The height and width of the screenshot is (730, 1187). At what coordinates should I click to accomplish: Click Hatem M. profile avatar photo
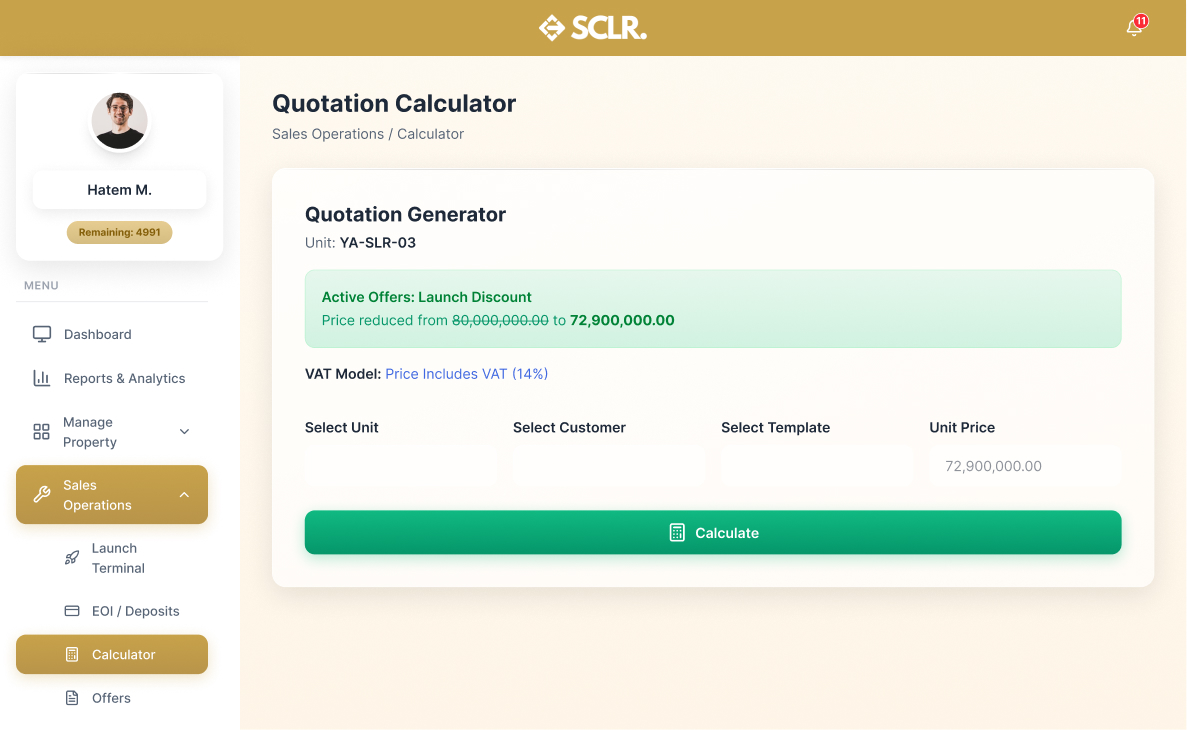tap(120, 121)
